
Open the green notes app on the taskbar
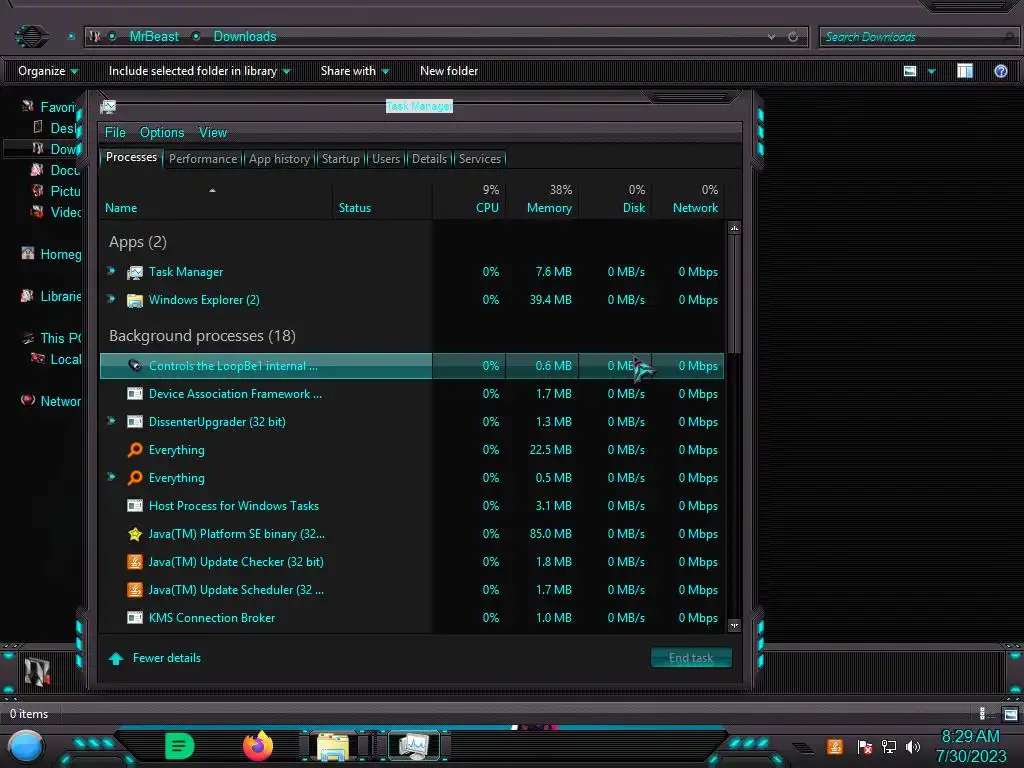click(x=179, y=746)
